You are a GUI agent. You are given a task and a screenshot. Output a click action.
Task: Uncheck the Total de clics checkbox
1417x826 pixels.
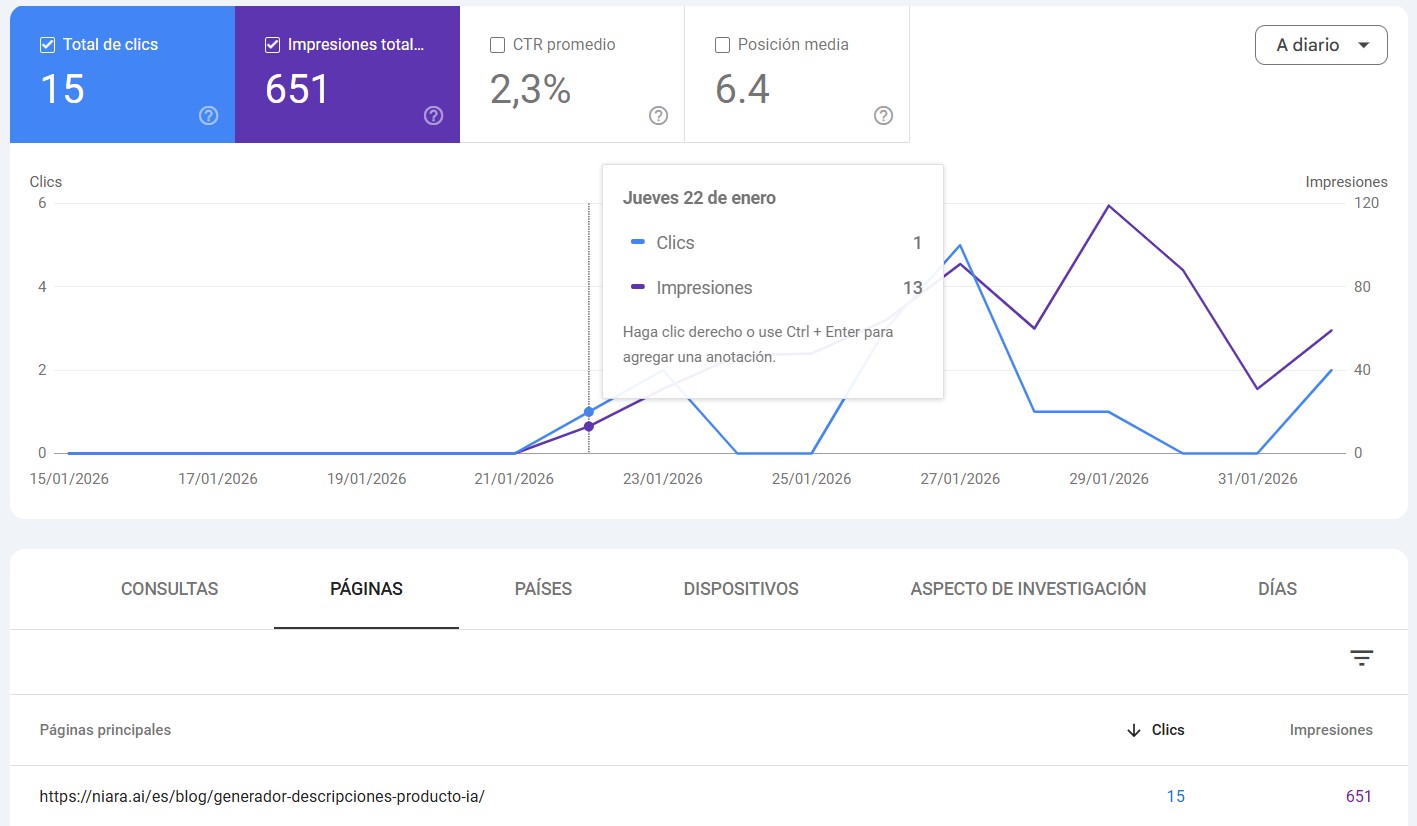(x=47, y=45)
